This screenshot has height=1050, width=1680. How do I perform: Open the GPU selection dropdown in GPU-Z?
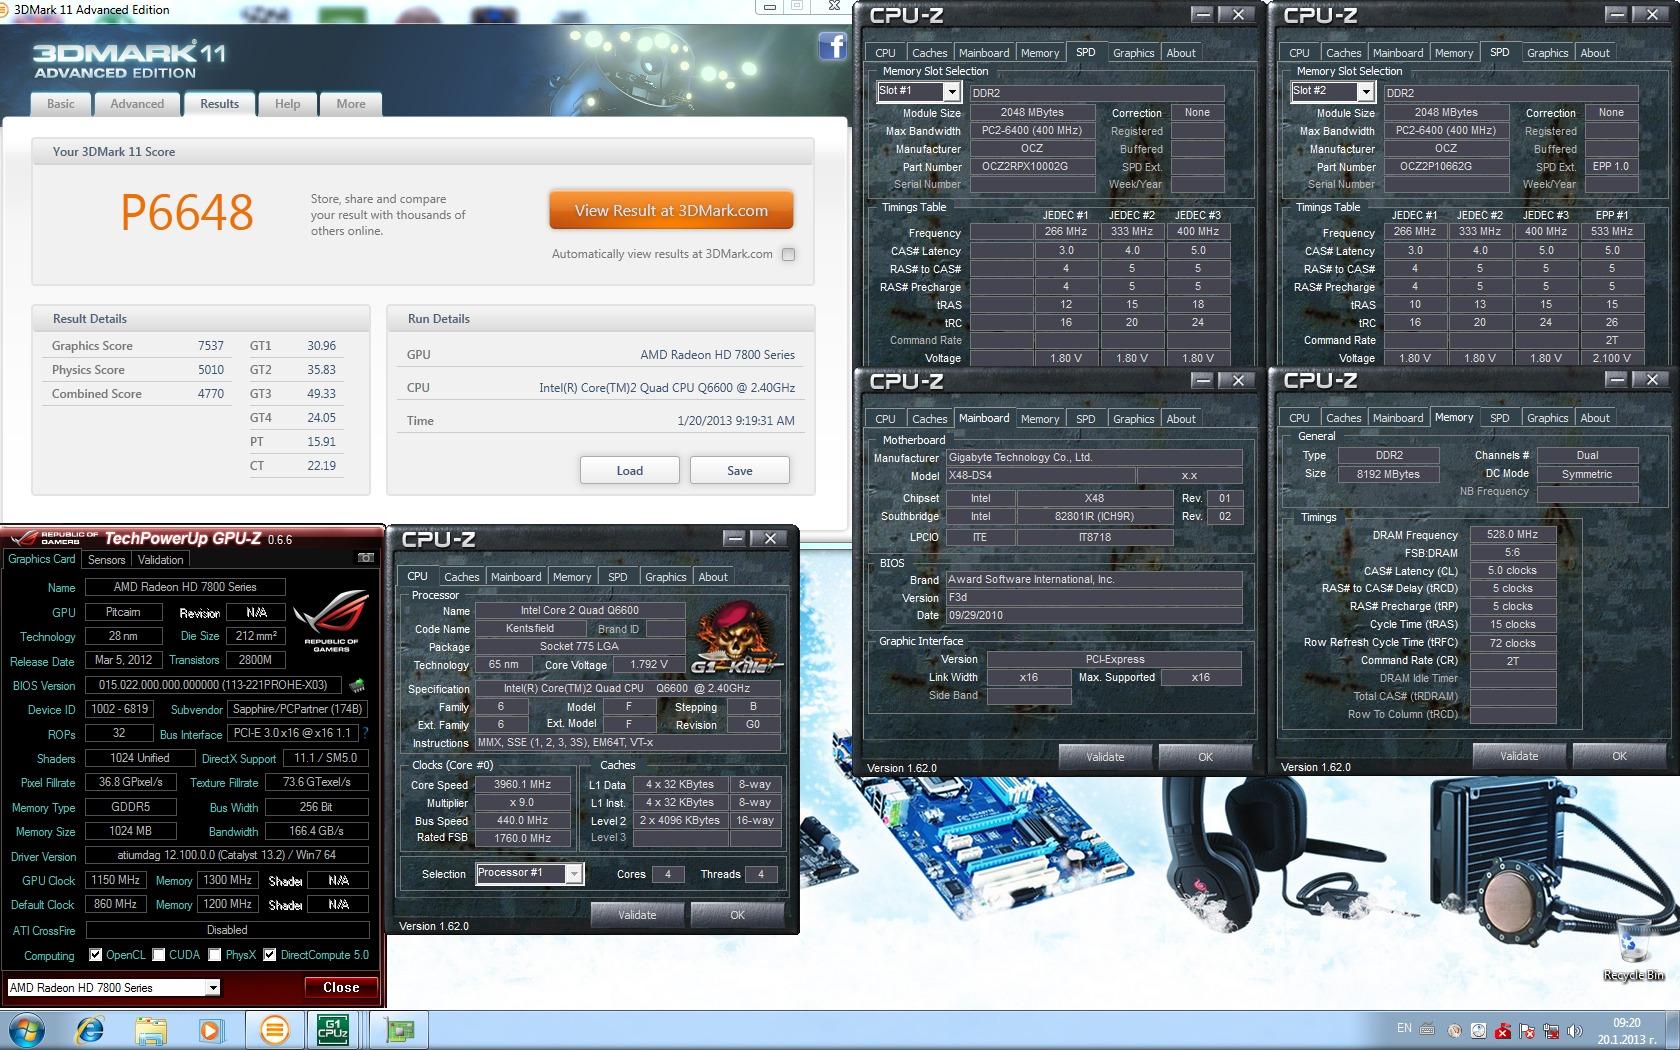[213, 988]
